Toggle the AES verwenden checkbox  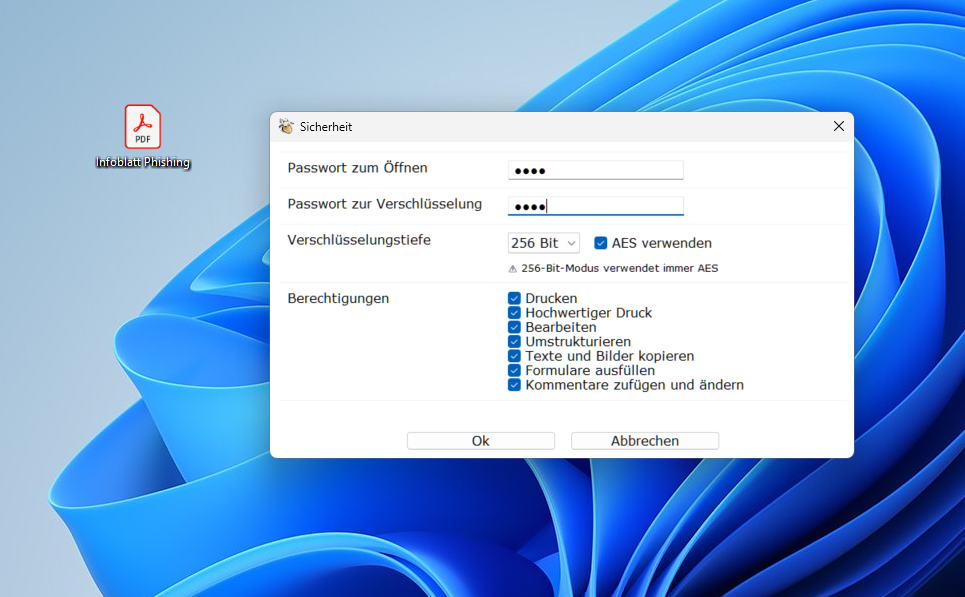(x=601, y=243)
